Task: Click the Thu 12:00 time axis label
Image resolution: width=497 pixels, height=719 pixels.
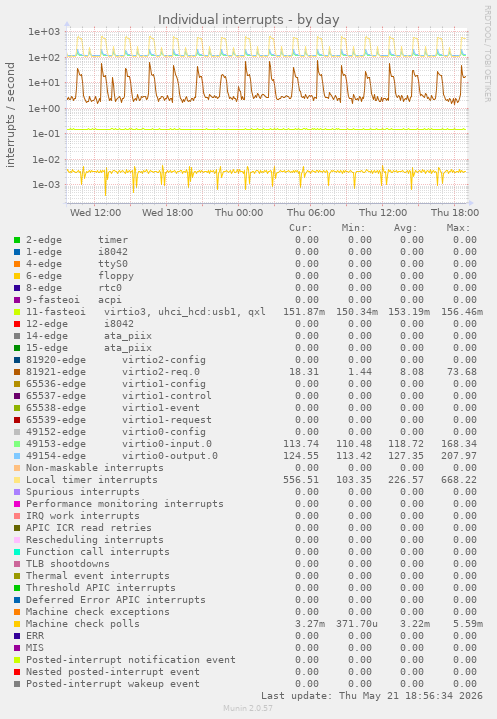Action: [383, 213]
